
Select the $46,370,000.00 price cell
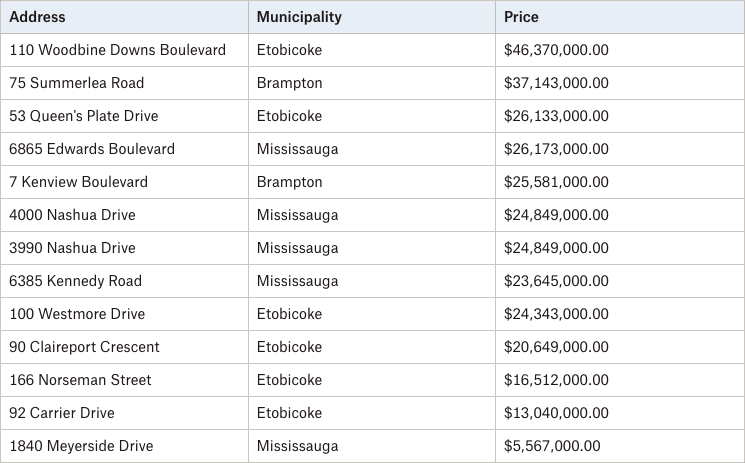[620, 50]
